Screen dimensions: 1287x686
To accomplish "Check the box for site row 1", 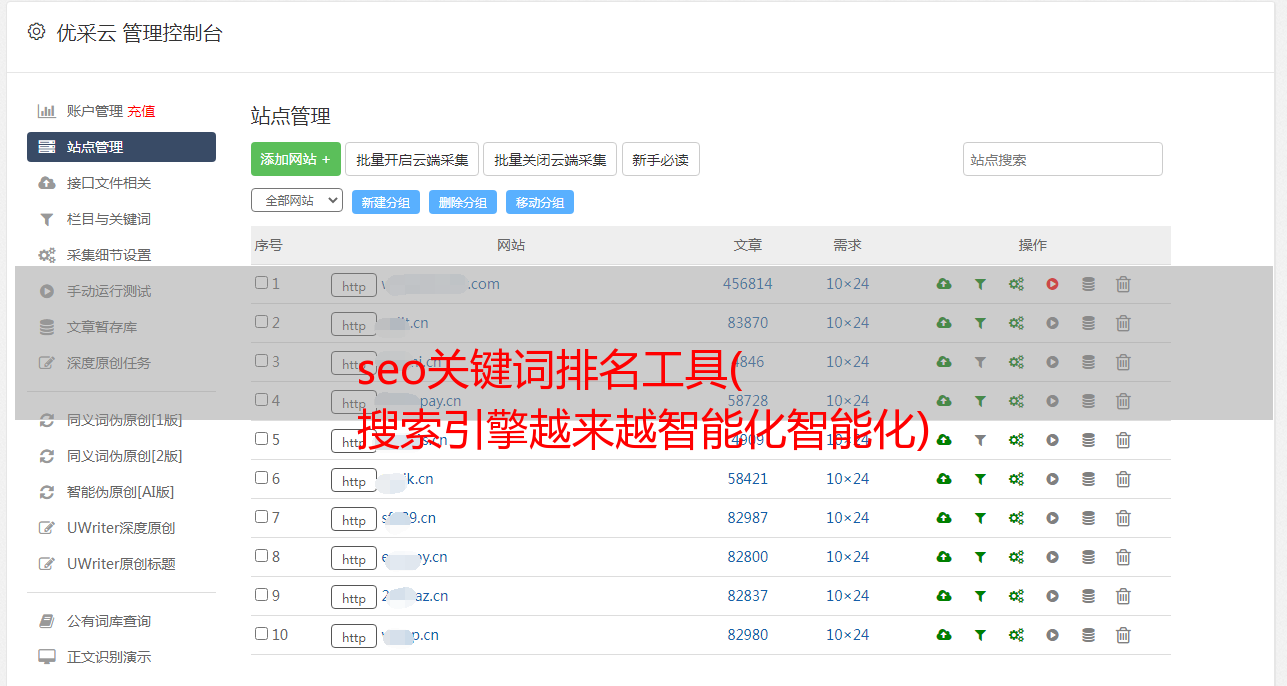I will pos(262,283).
